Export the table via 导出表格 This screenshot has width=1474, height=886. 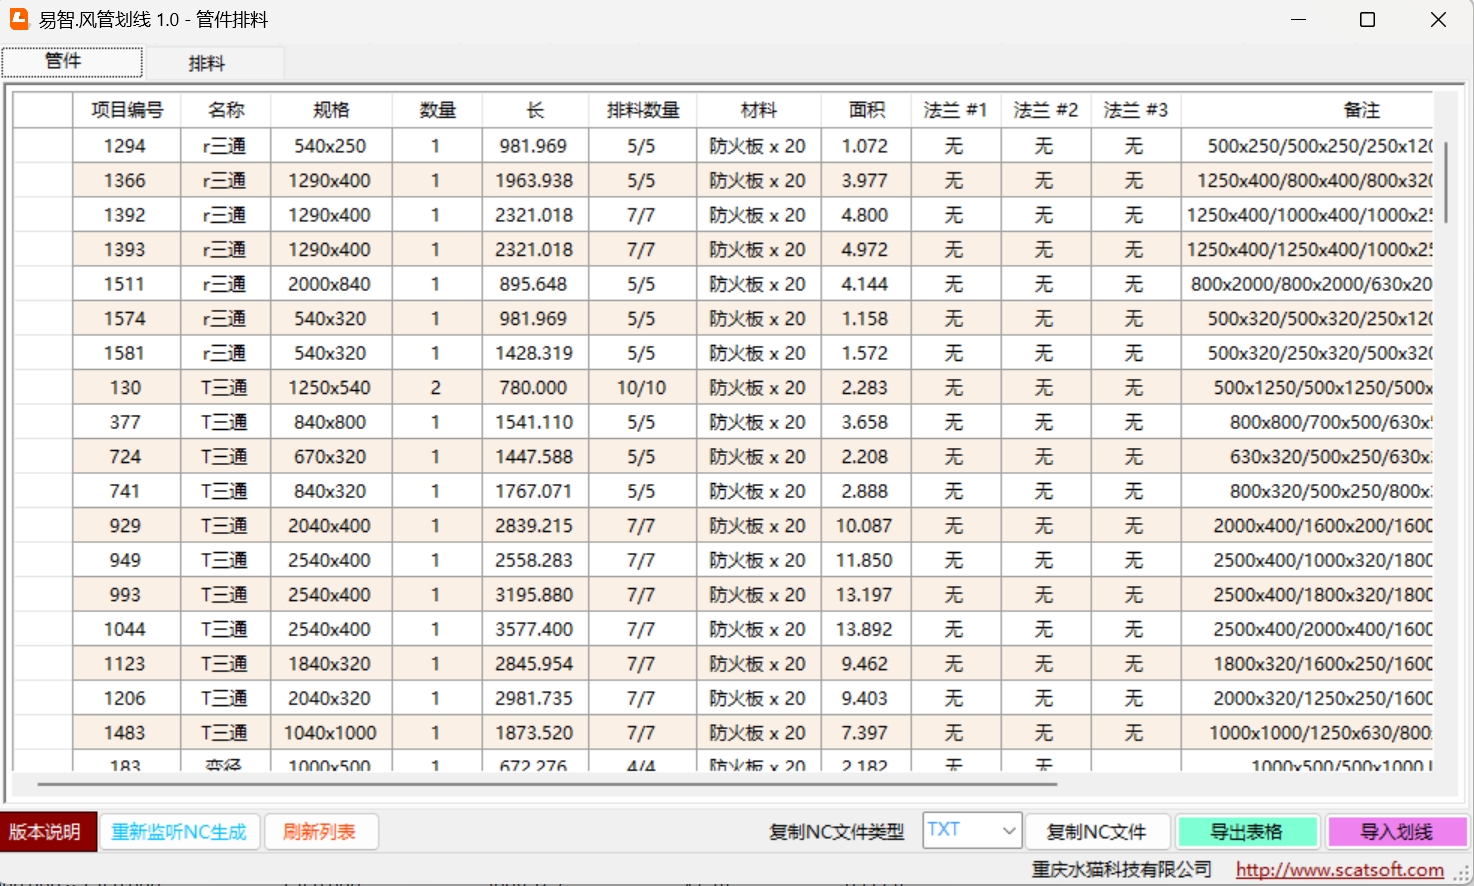click(x=1246, y=832)
